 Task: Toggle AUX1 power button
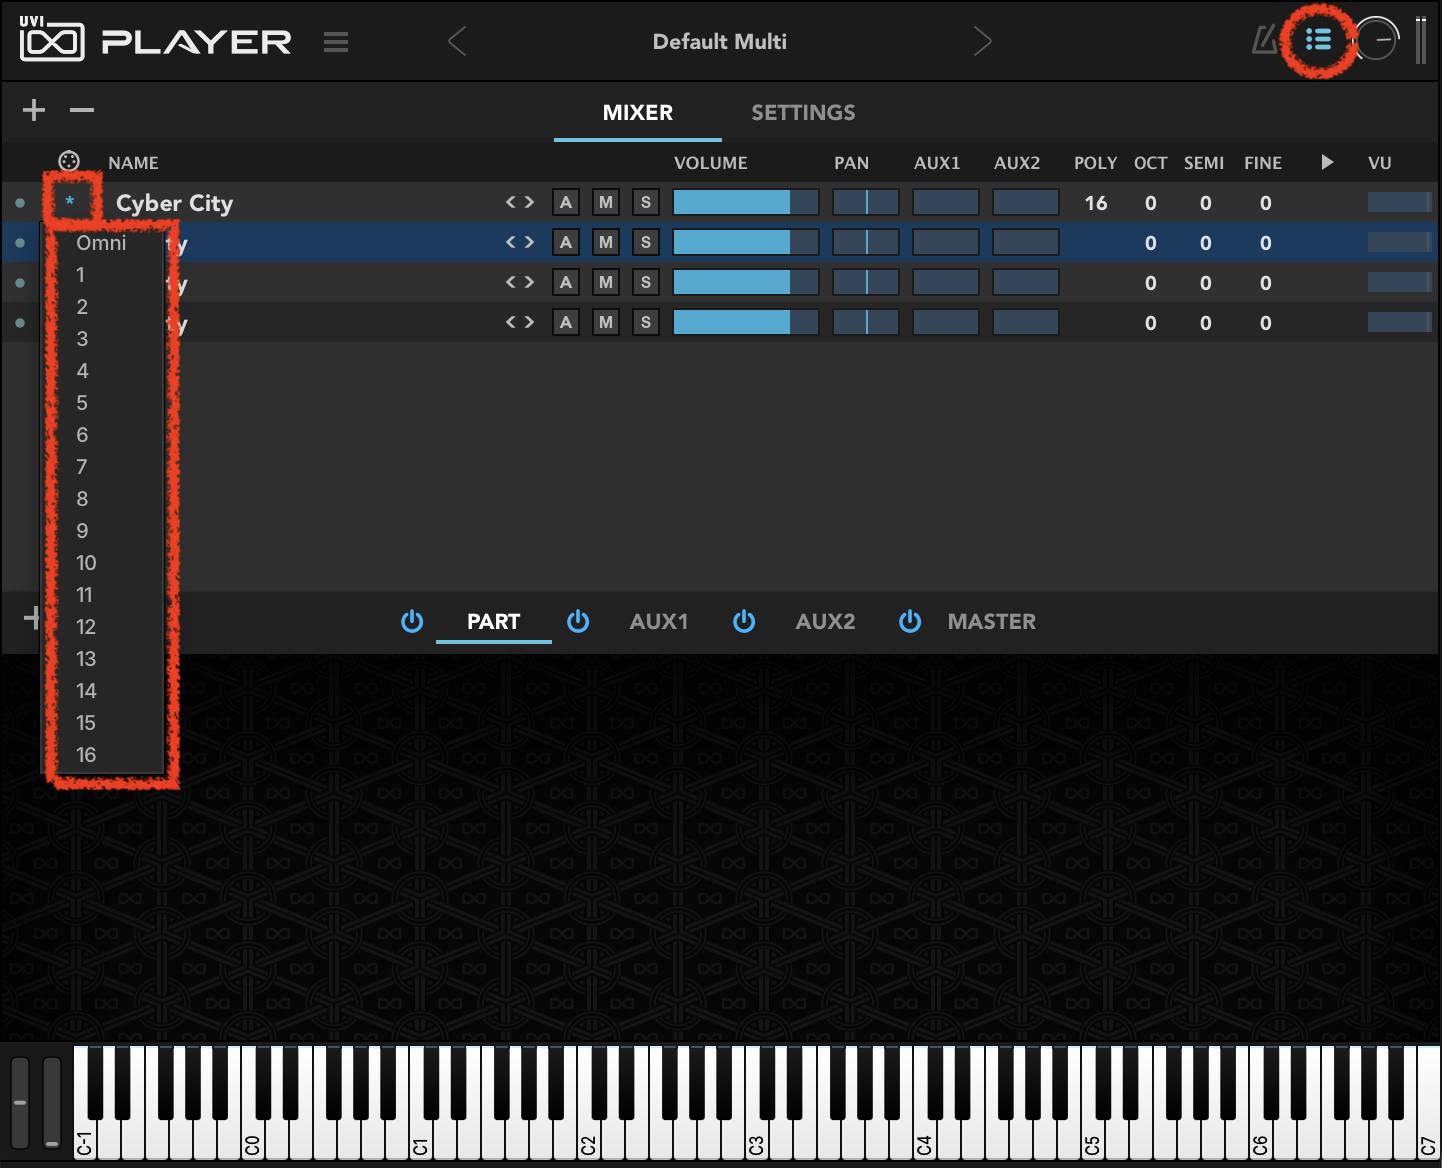pyautogui.click(x=578, y=621)
